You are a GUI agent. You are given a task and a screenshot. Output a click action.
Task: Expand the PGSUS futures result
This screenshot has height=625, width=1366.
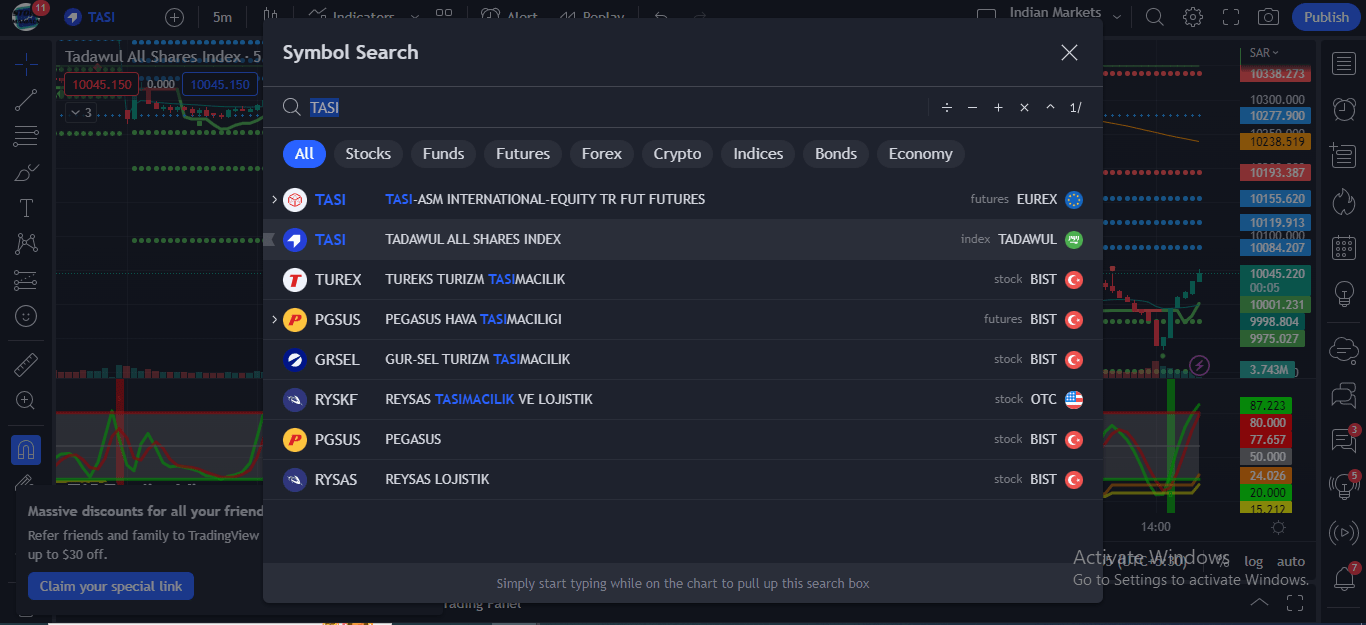[274, 319]
